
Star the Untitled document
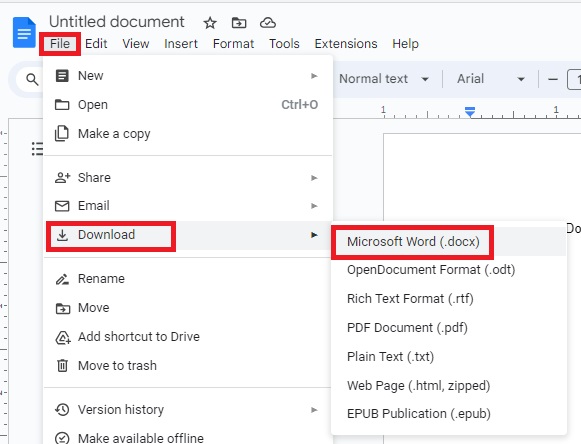coord(210,23)
